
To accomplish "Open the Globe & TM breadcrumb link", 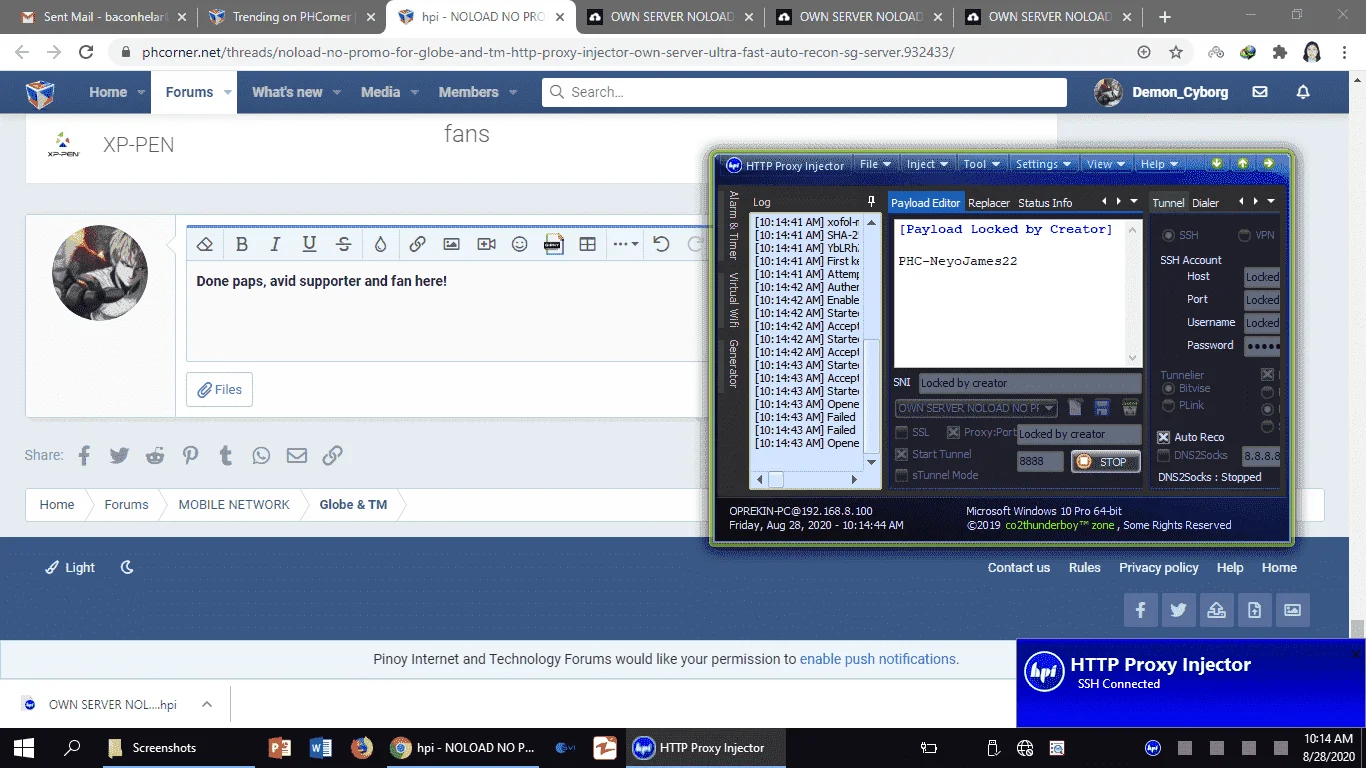I will point(353,504).
